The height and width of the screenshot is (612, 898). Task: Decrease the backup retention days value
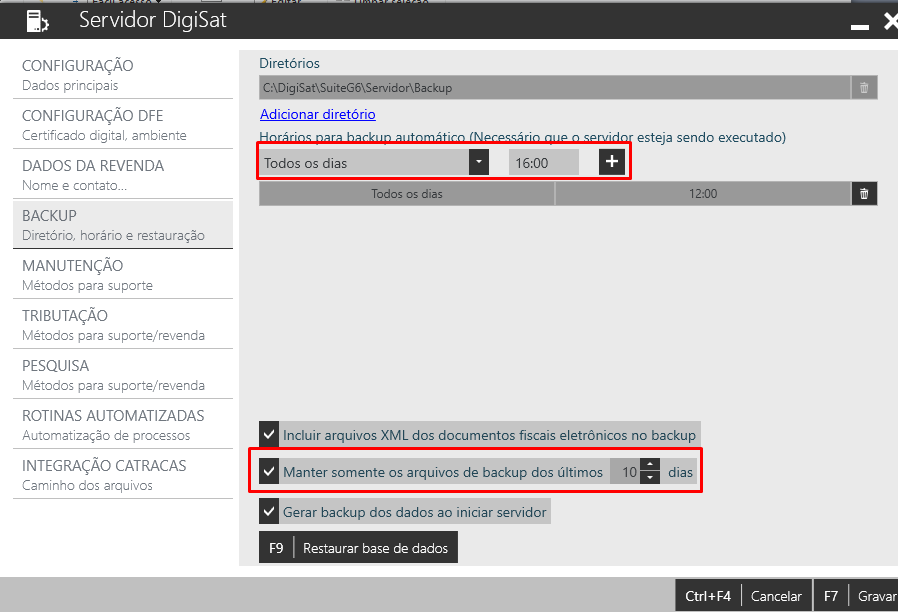[x=649, y=477]
